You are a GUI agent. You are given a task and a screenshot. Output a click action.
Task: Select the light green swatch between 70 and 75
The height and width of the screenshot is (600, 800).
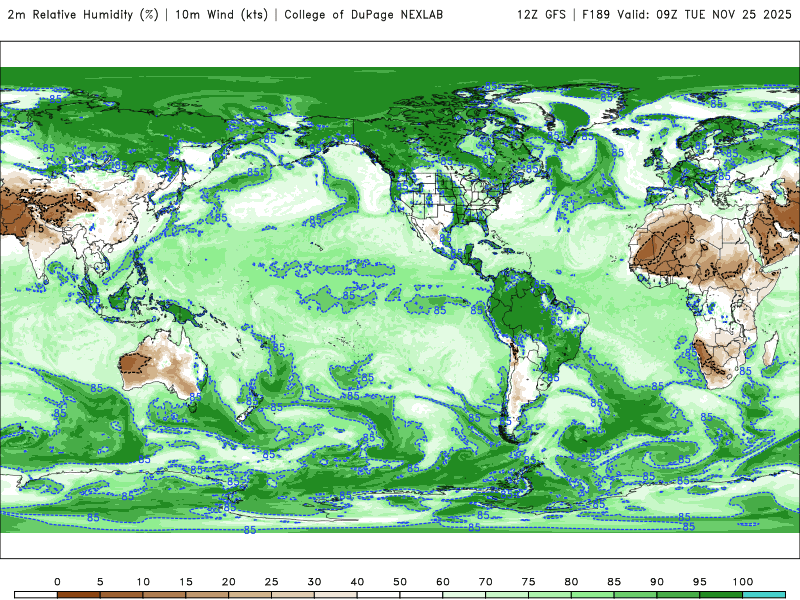point(507,595)
